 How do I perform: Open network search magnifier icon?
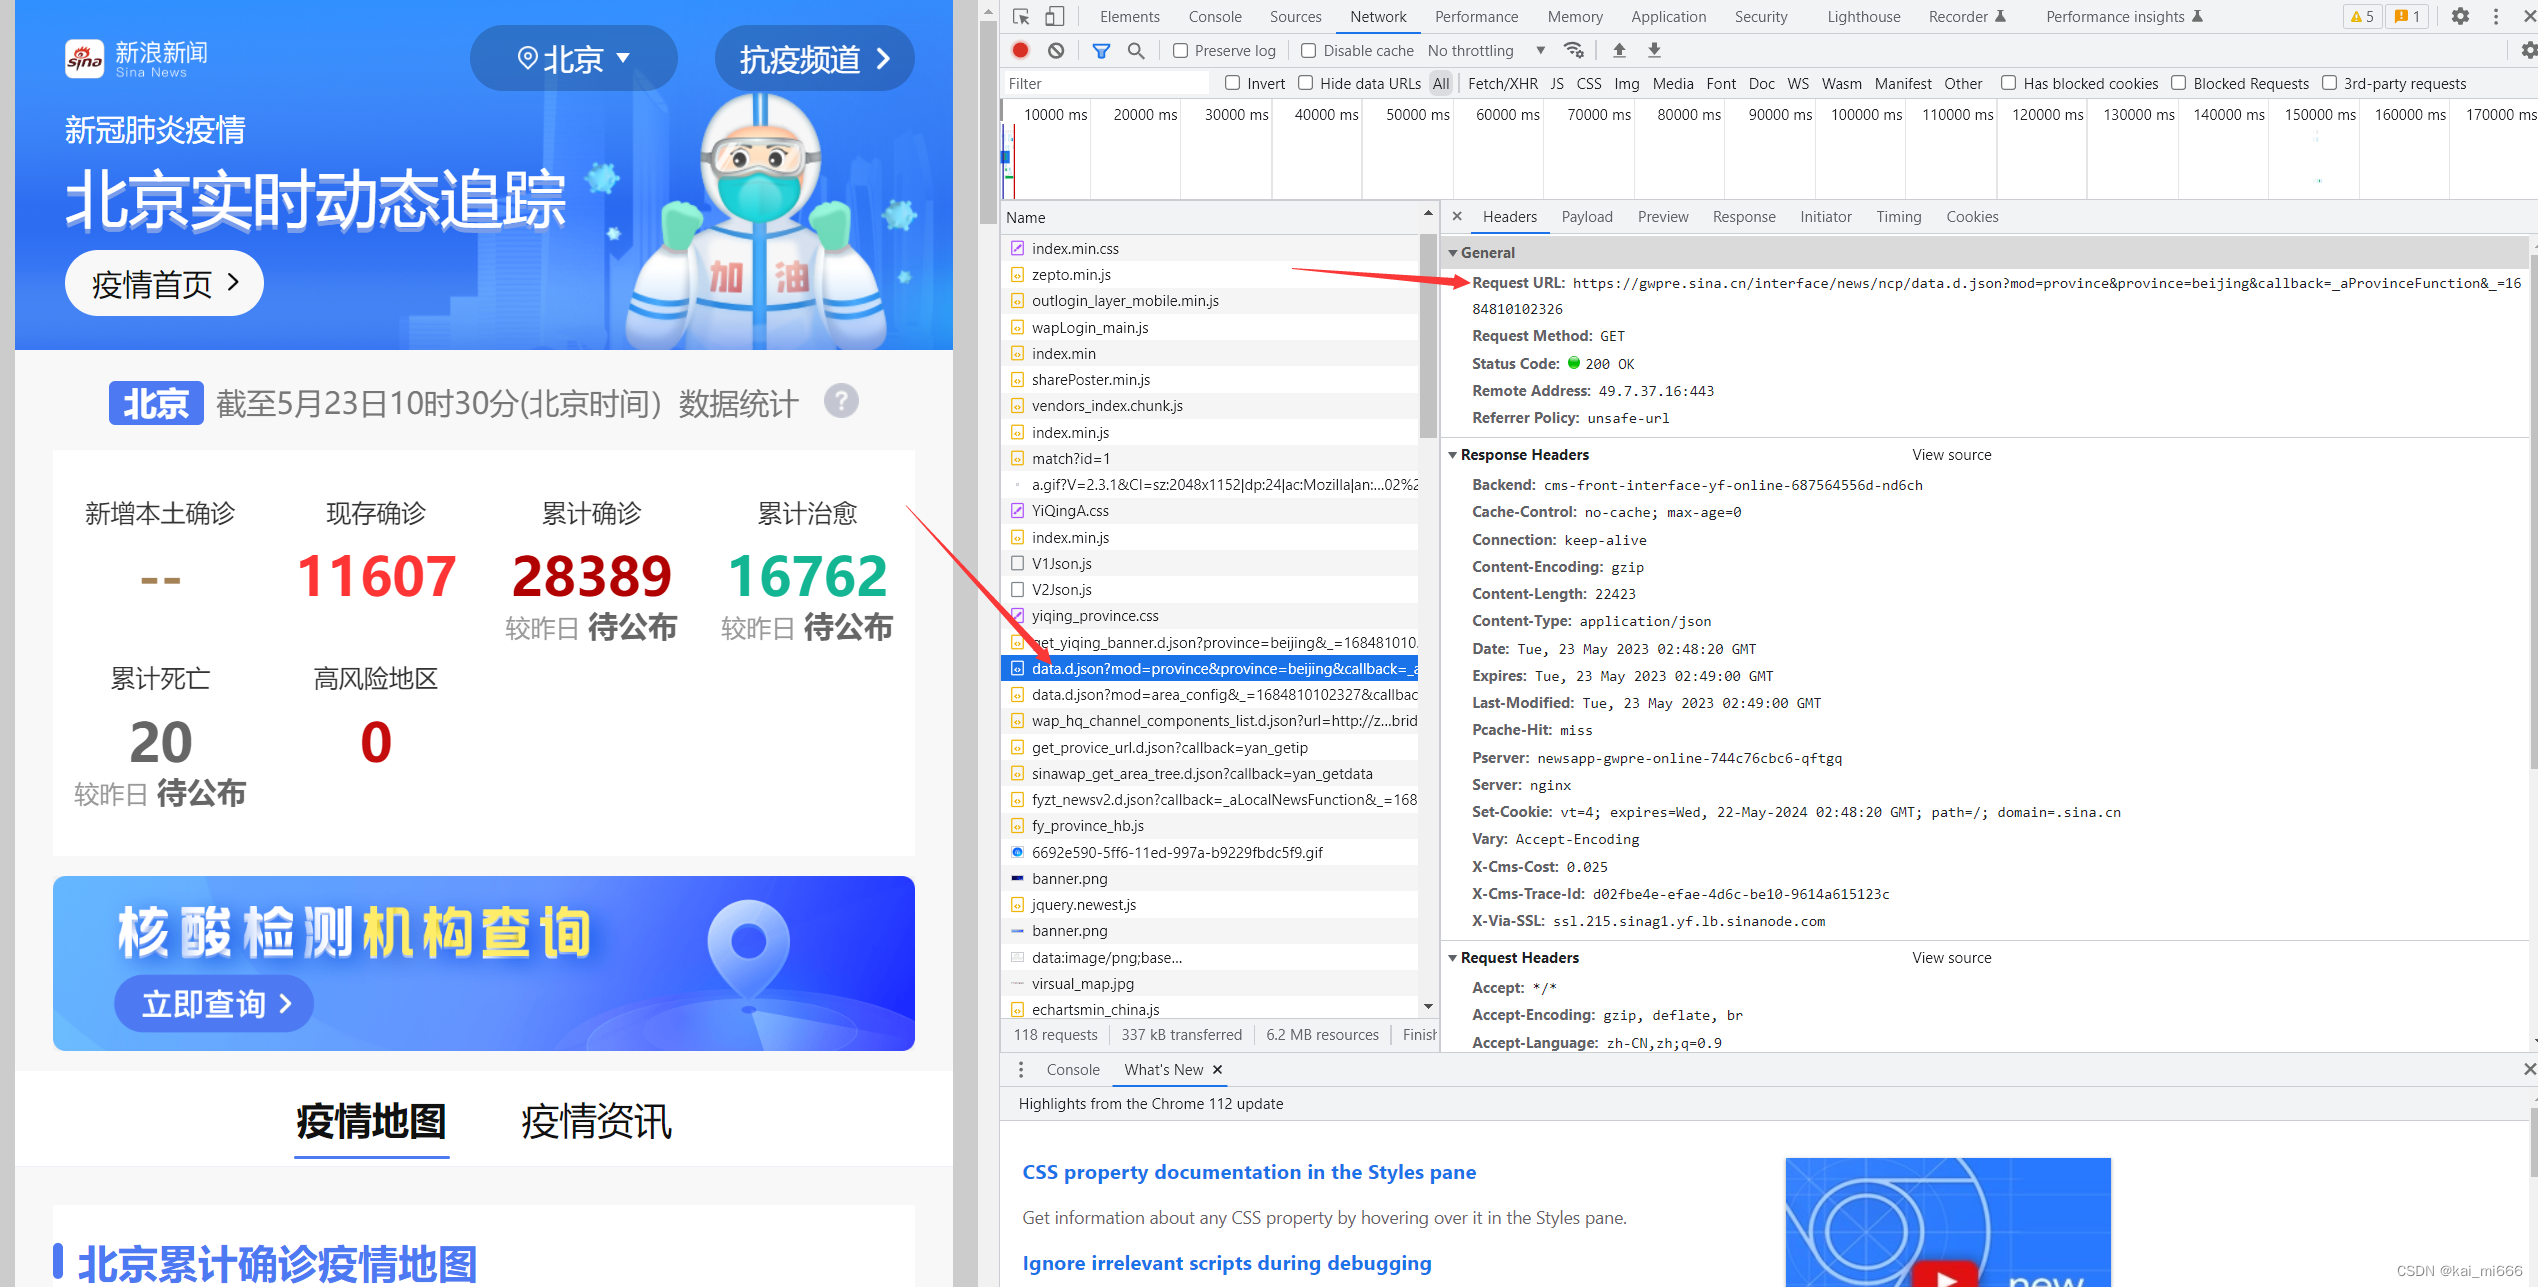pos(1136,50)
